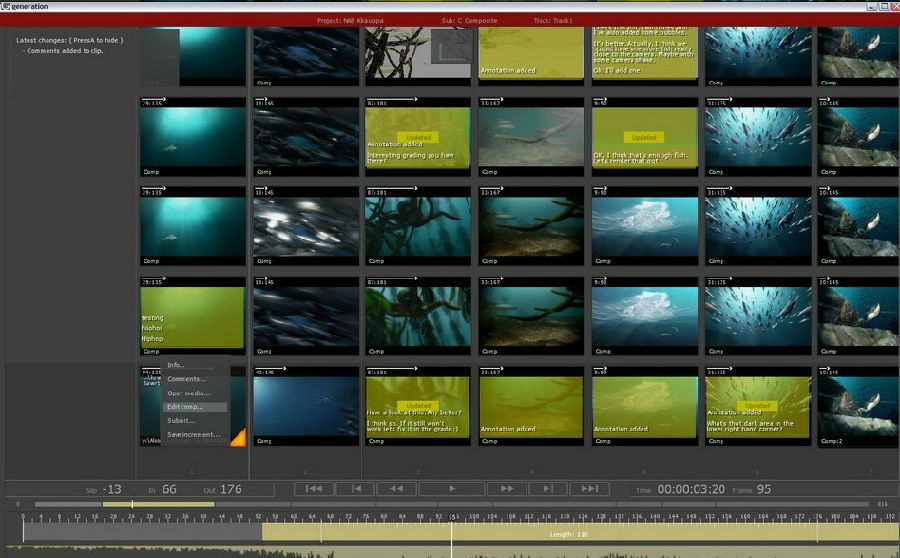
Task: Click the yellow clip bar labeled Length: 110
Action: [580, 533]
